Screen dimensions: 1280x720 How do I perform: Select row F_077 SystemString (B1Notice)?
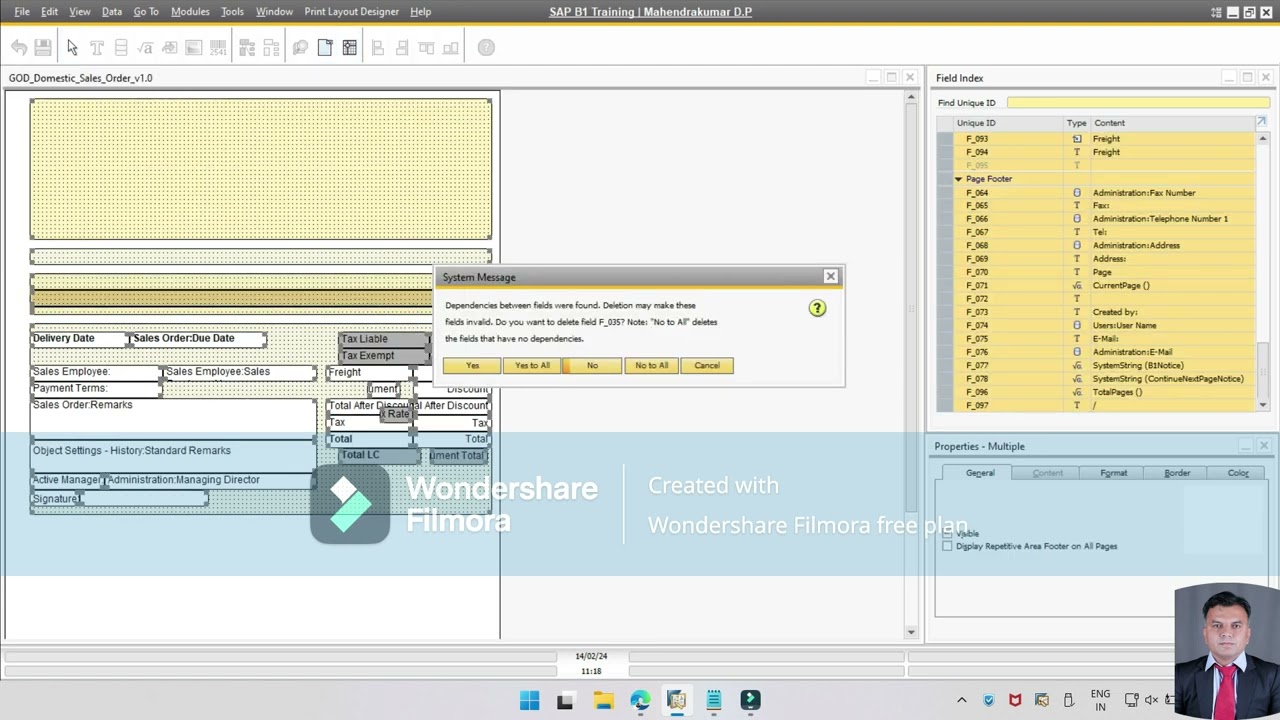coord(1098,365)
